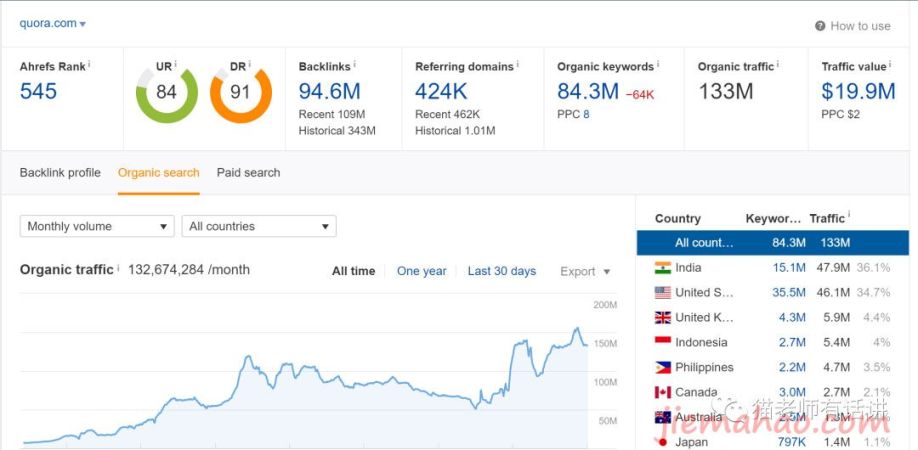Click the Traffic column info icon

pos(849,215)
